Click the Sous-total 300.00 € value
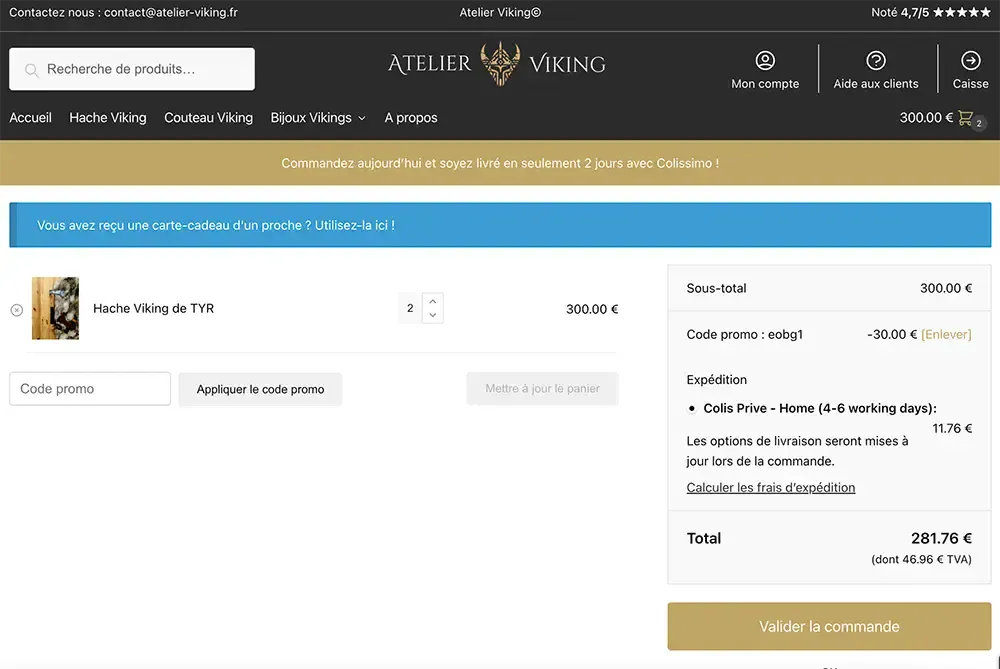Image resolution: width=1000 pixels, height=669 pixels. [x=946, y=288]
